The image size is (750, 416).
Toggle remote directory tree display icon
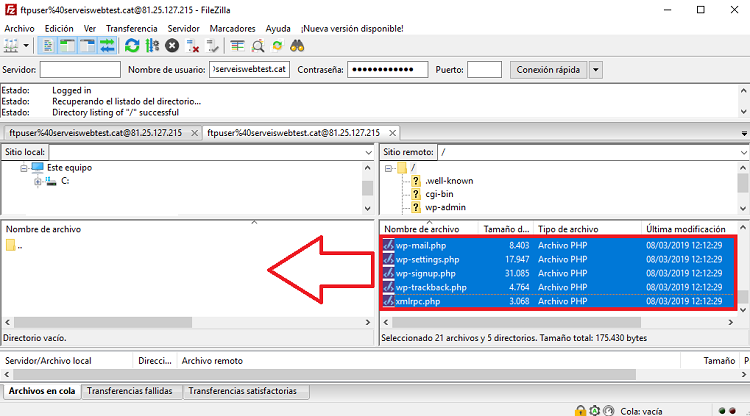pos(88,46)
